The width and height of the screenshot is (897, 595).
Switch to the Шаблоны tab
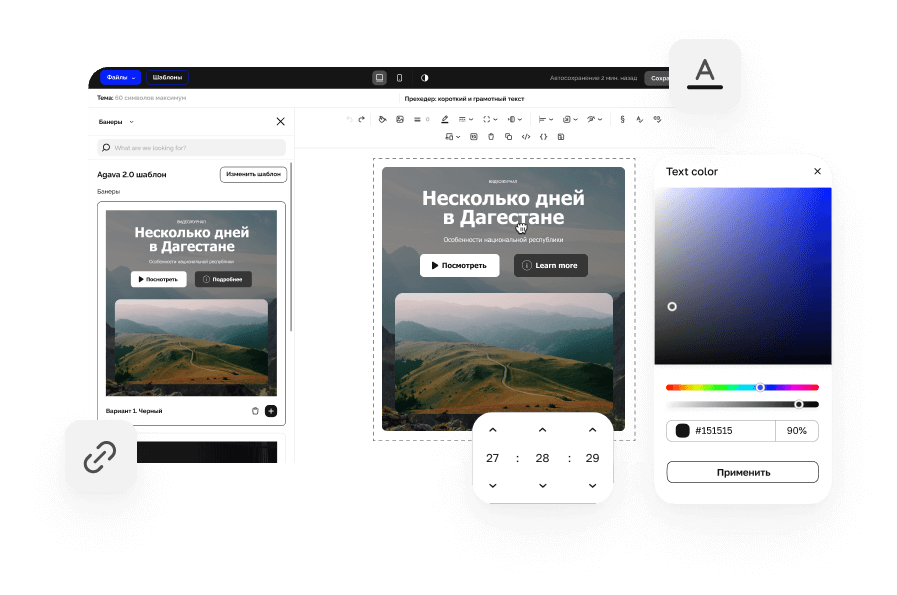click(166, 77)
